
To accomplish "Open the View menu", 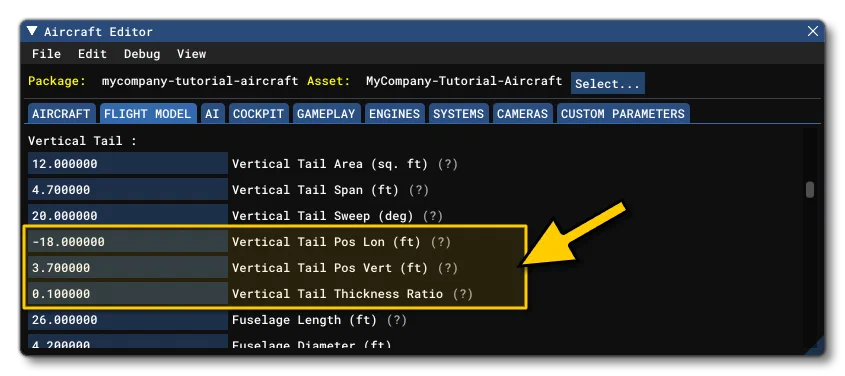I will 191,54.
